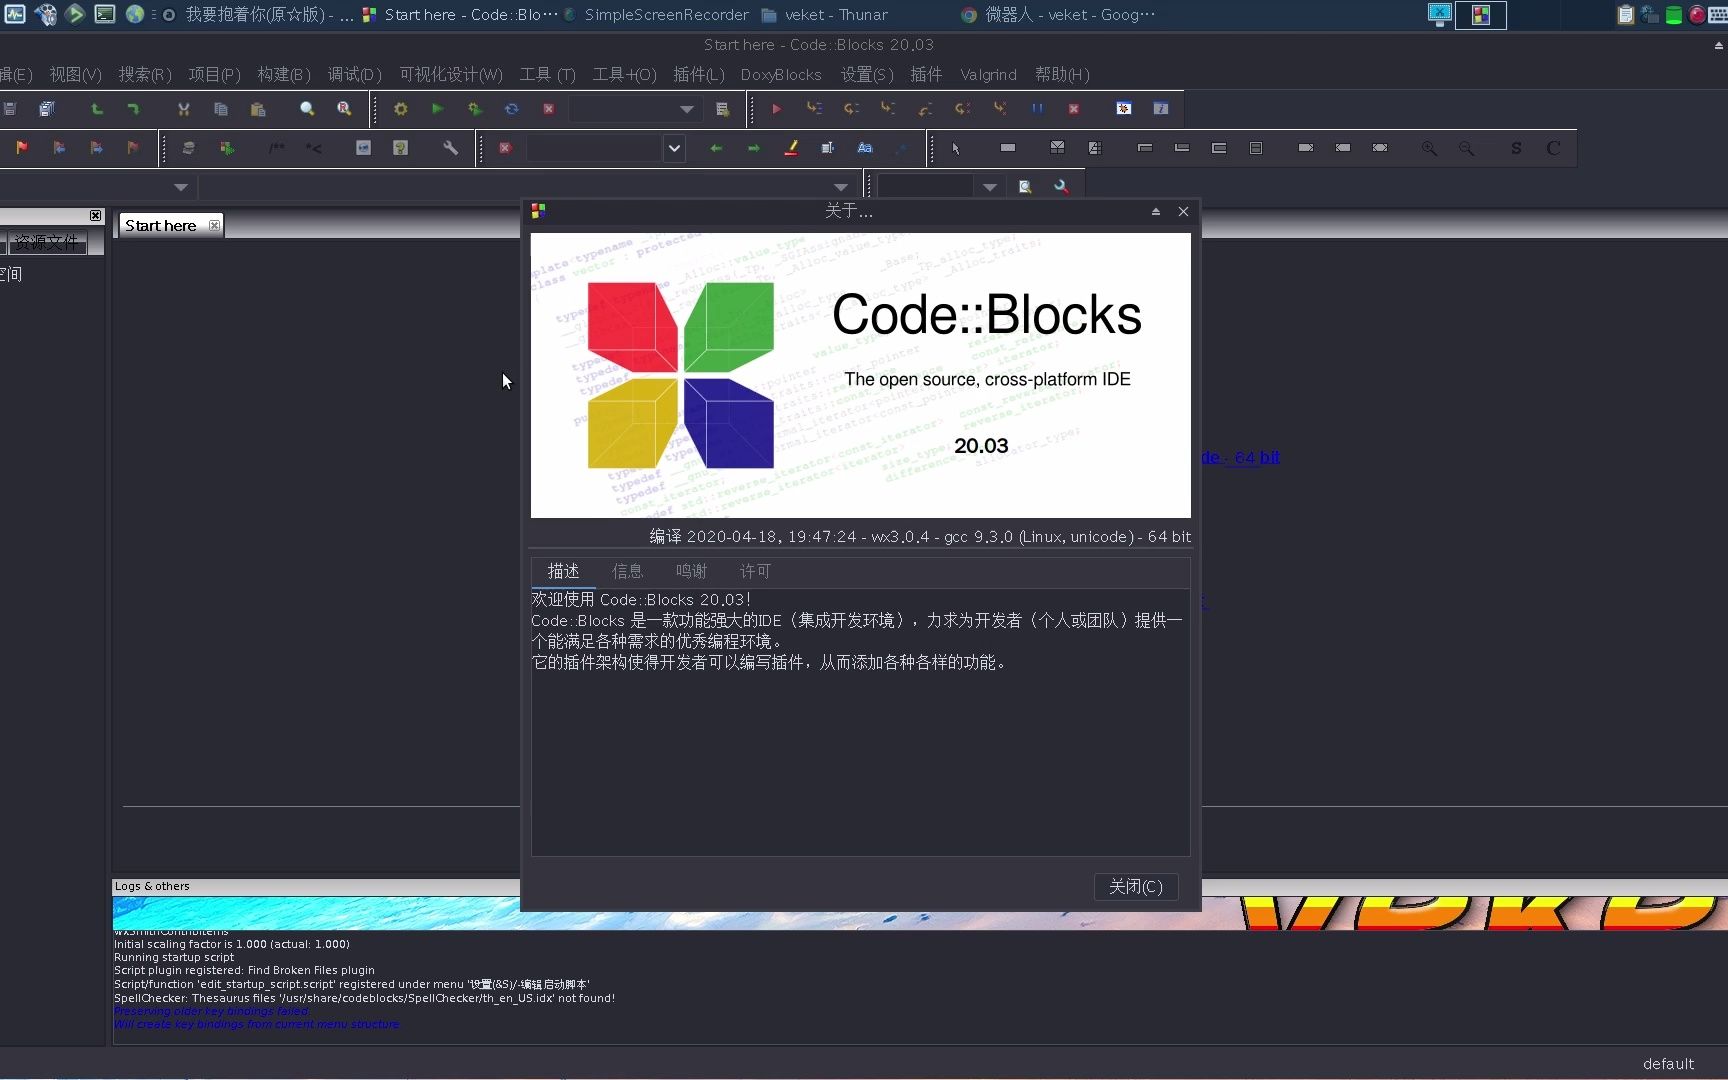Click the green Undo arrow icon

(x=96, y=109)
